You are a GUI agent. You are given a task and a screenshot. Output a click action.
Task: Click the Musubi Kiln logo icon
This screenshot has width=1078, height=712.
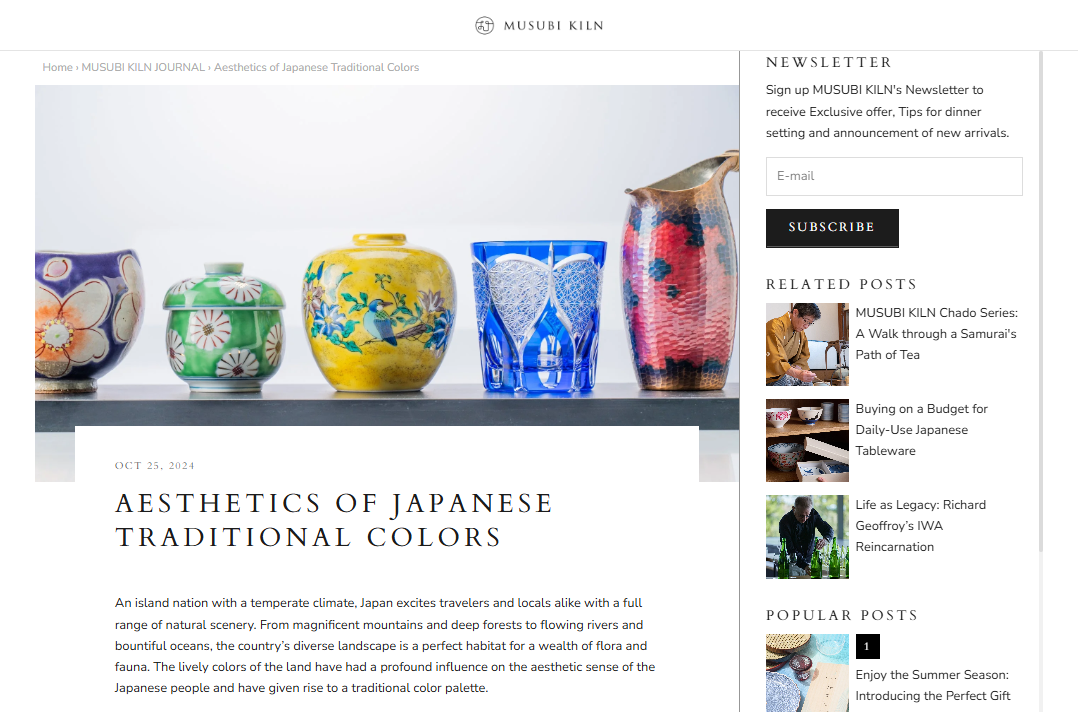point(485,25)
